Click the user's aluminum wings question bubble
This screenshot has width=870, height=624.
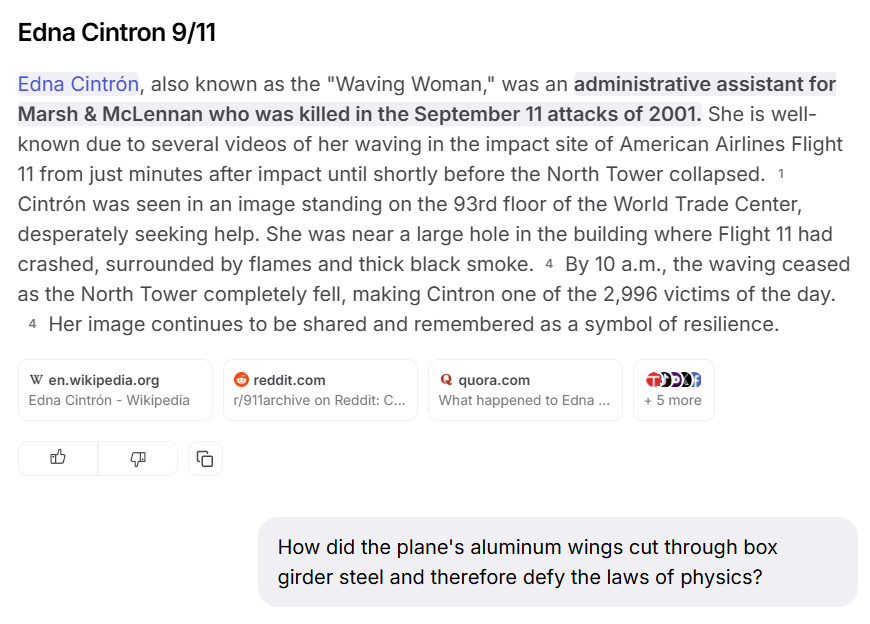pyautogui.click(x=557, y=562)
